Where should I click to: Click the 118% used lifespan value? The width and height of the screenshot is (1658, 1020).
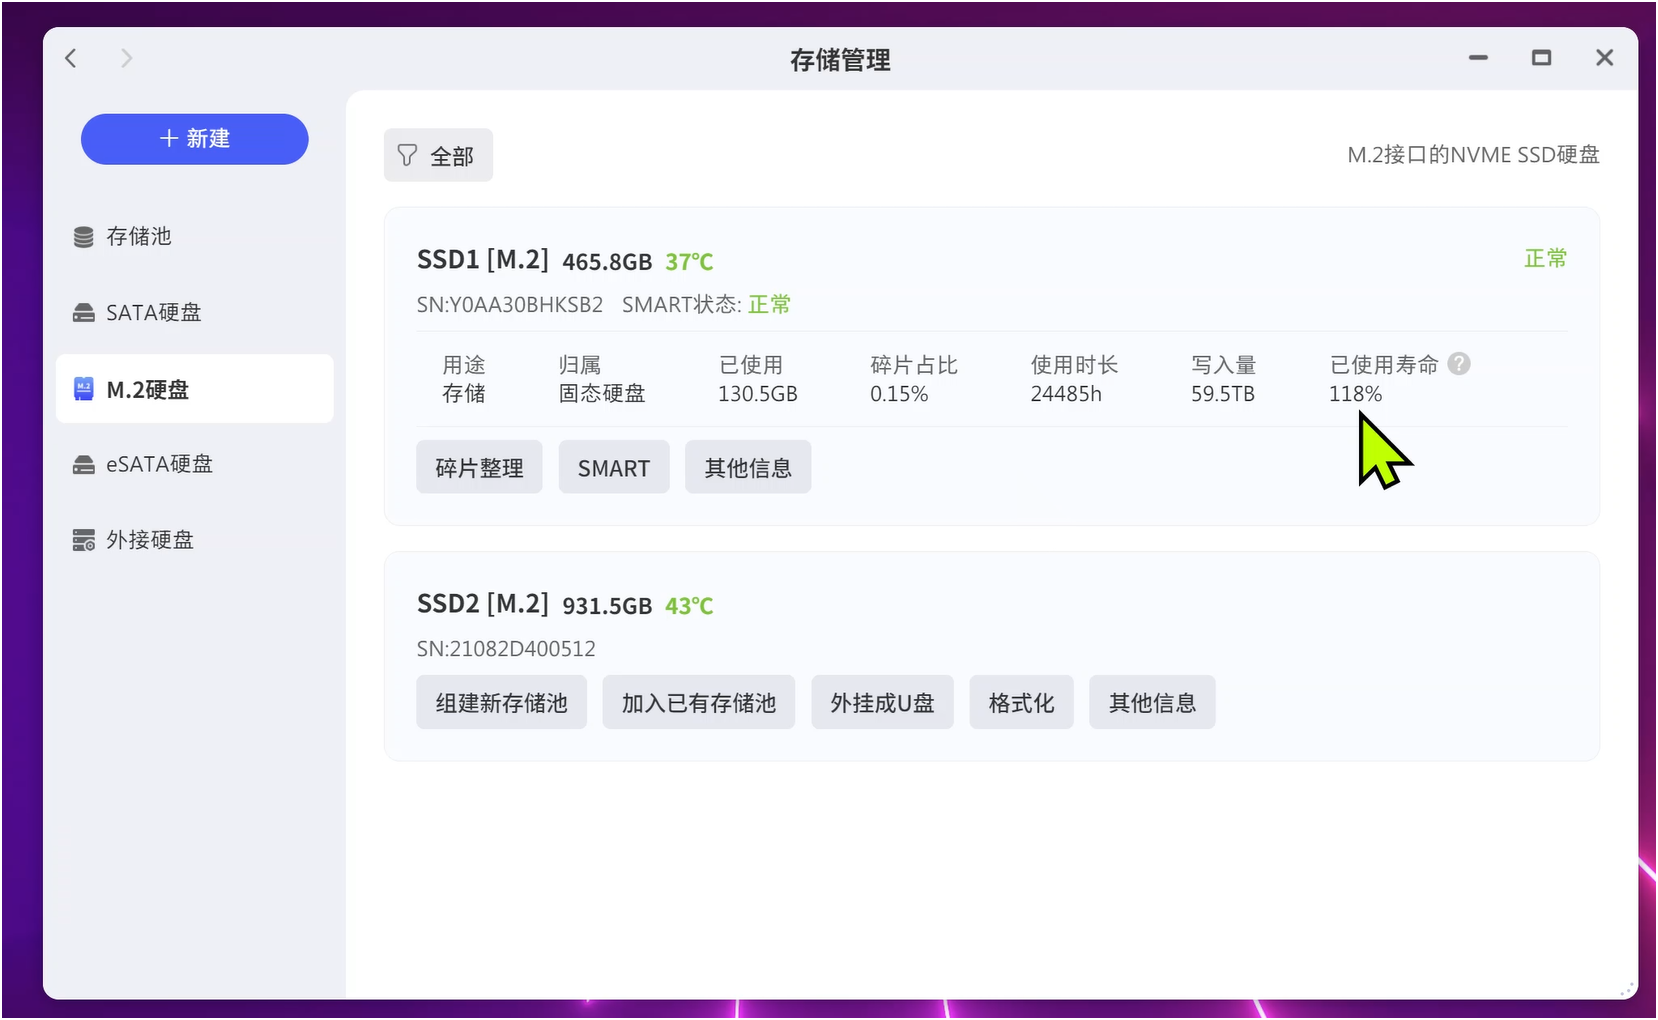(x=1355, y=394)
